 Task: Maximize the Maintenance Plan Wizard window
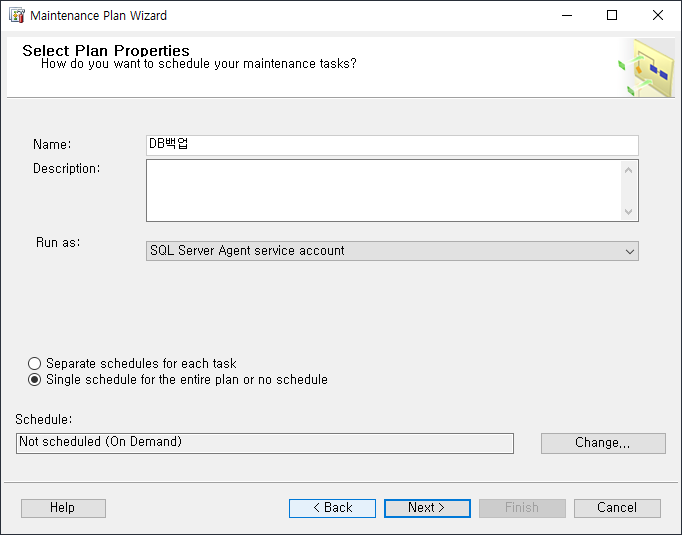[x=612, y=15]
